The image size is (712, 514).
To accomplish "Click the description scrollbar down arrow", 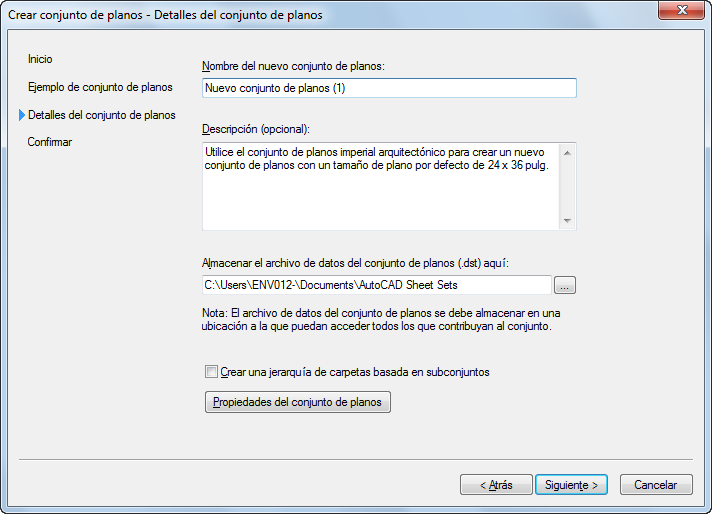I will click(x=567, y=221).
